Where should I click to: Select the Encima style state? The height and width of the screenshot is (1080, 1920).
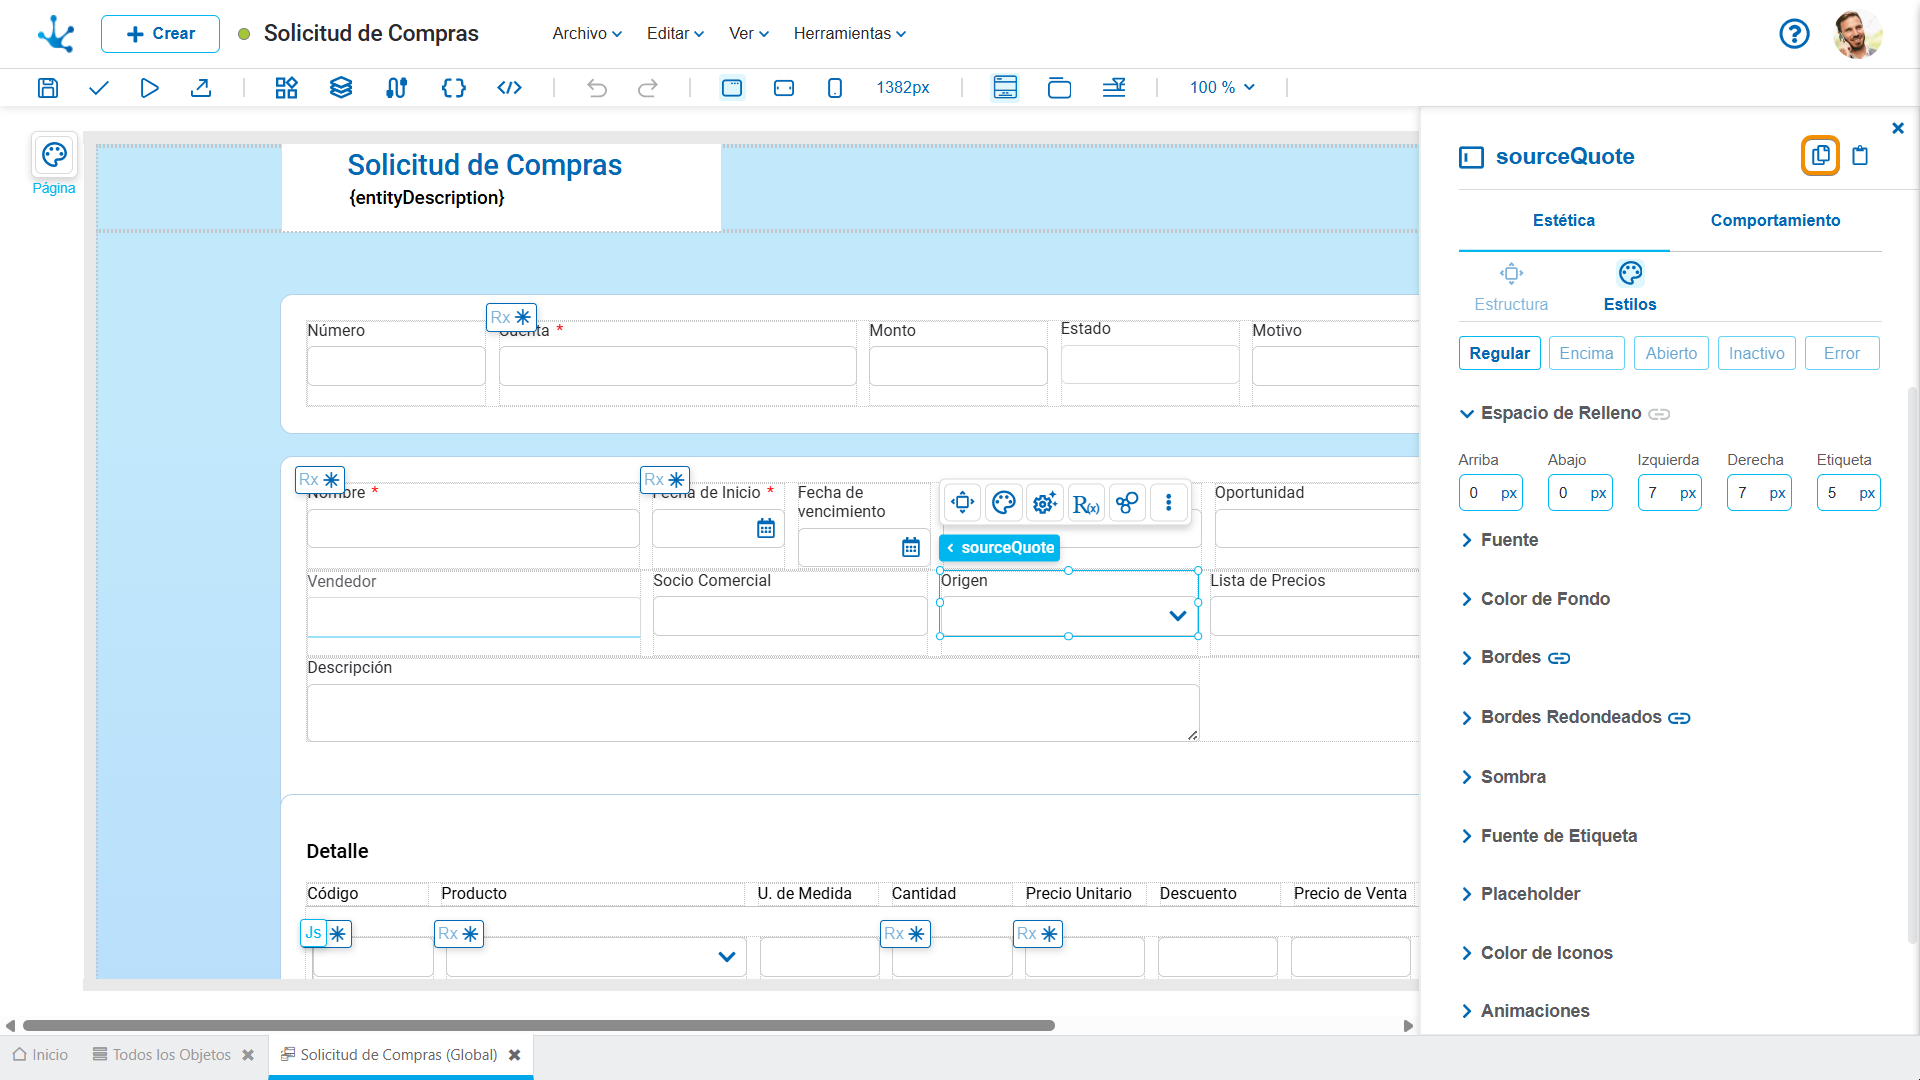point(1586,353)
